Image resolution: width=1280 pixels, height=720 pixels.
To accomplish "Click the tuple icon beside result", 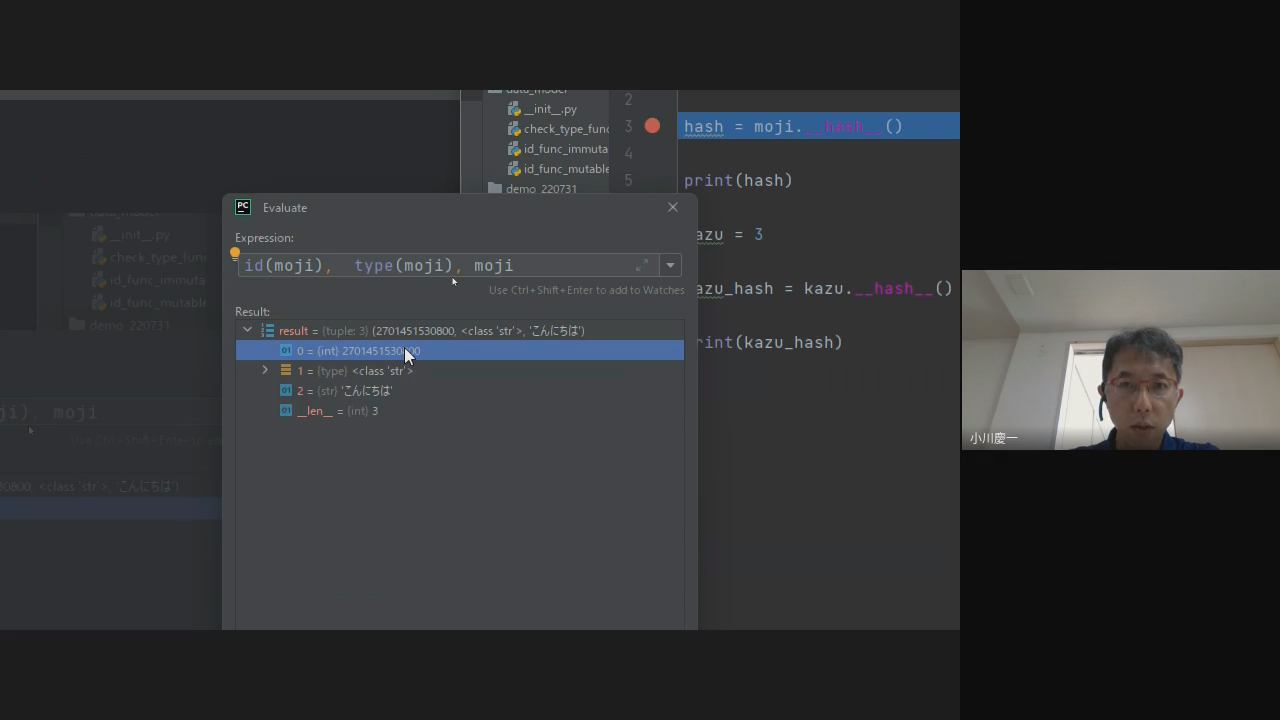I will point(267,330).
